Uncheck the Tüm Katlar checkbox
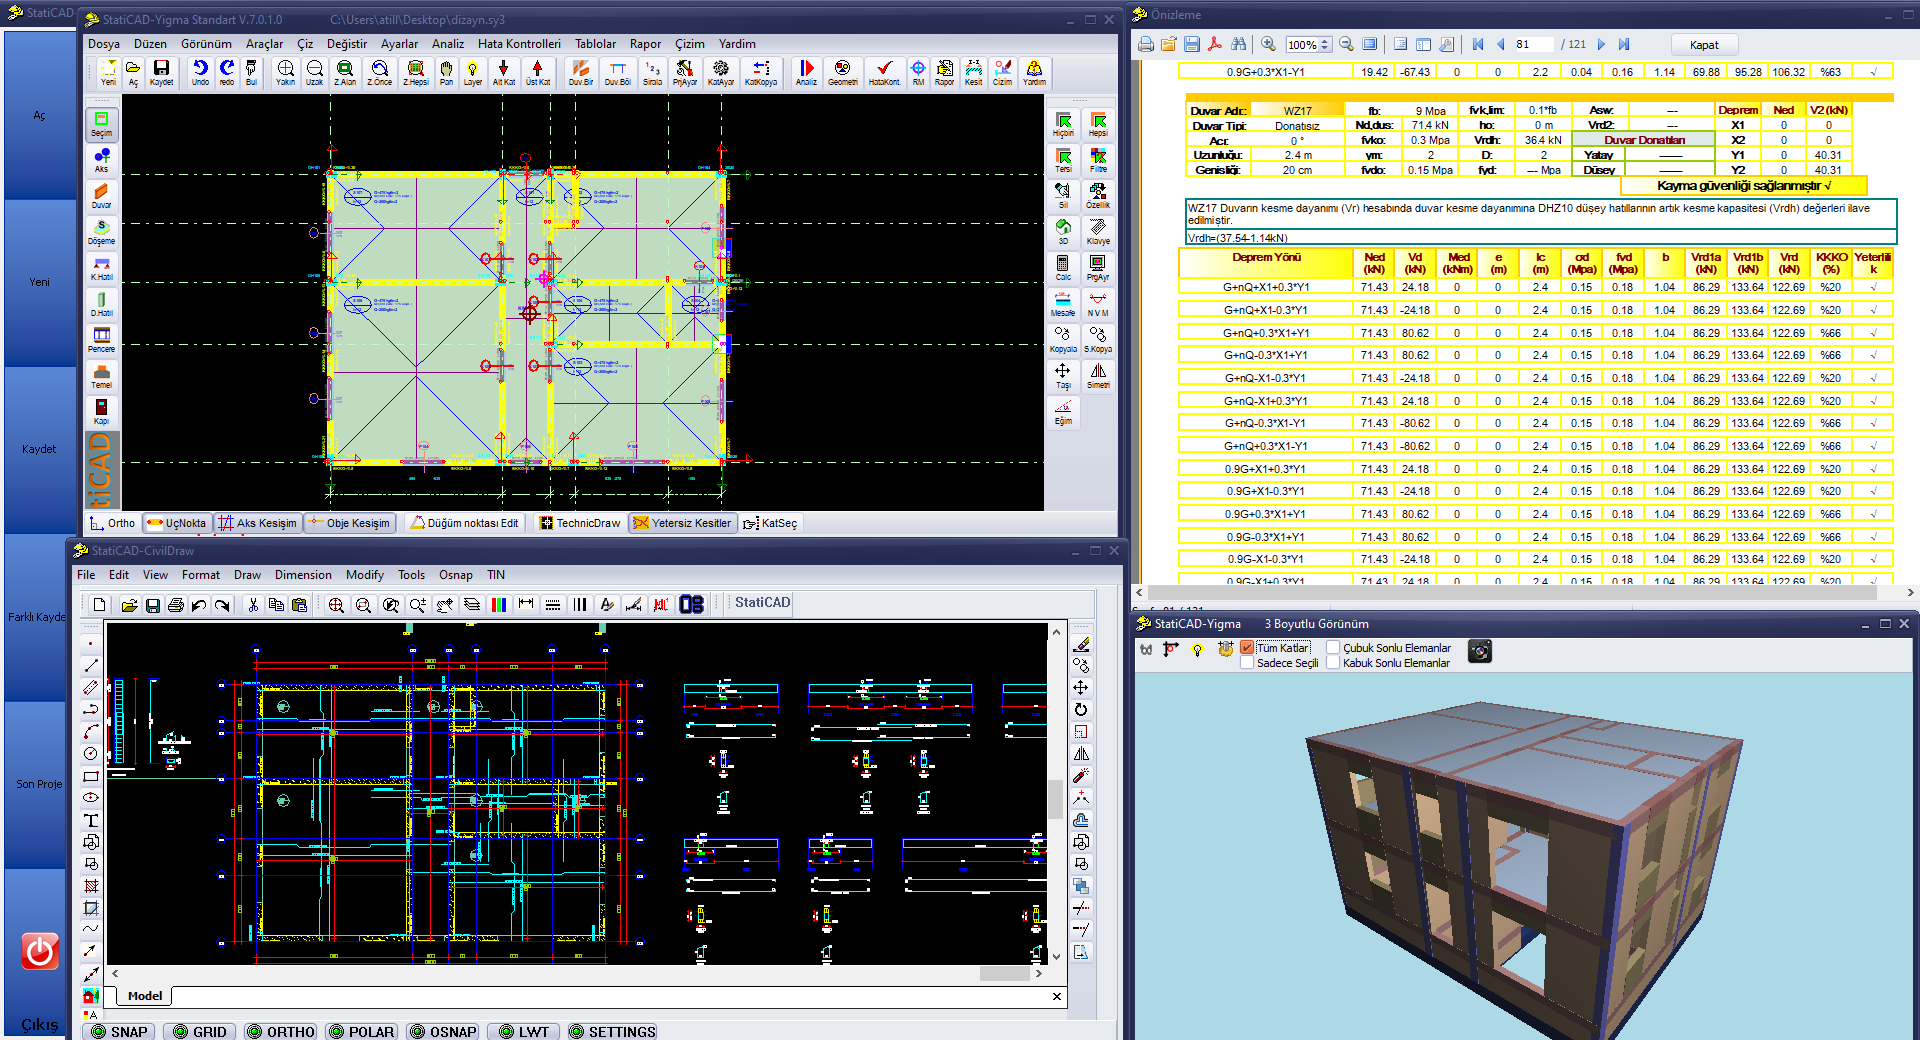Screen dimensions: 1920x1040 click(1247, 648)
